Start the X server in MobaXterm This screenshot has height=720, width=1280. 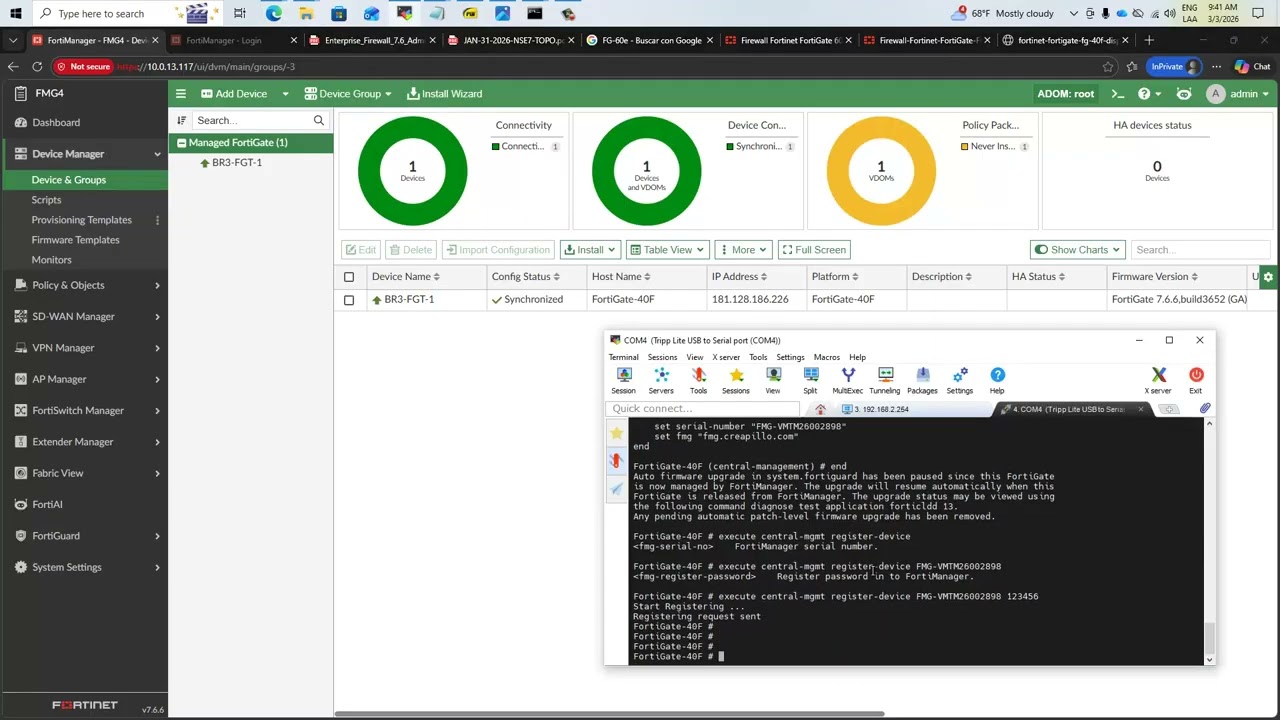pos(1158,380)
